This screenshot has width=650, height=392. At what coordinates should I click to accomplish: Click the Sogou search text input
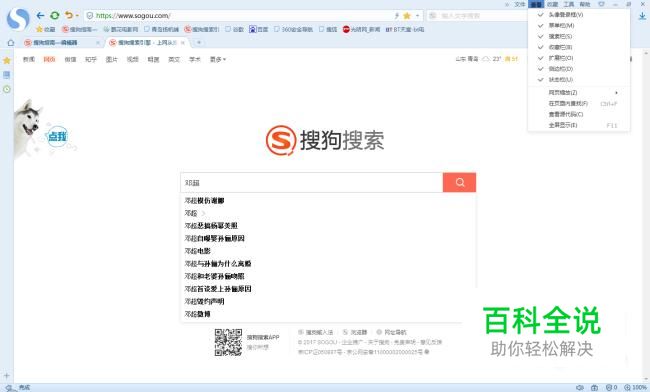[x=312, y=183]
